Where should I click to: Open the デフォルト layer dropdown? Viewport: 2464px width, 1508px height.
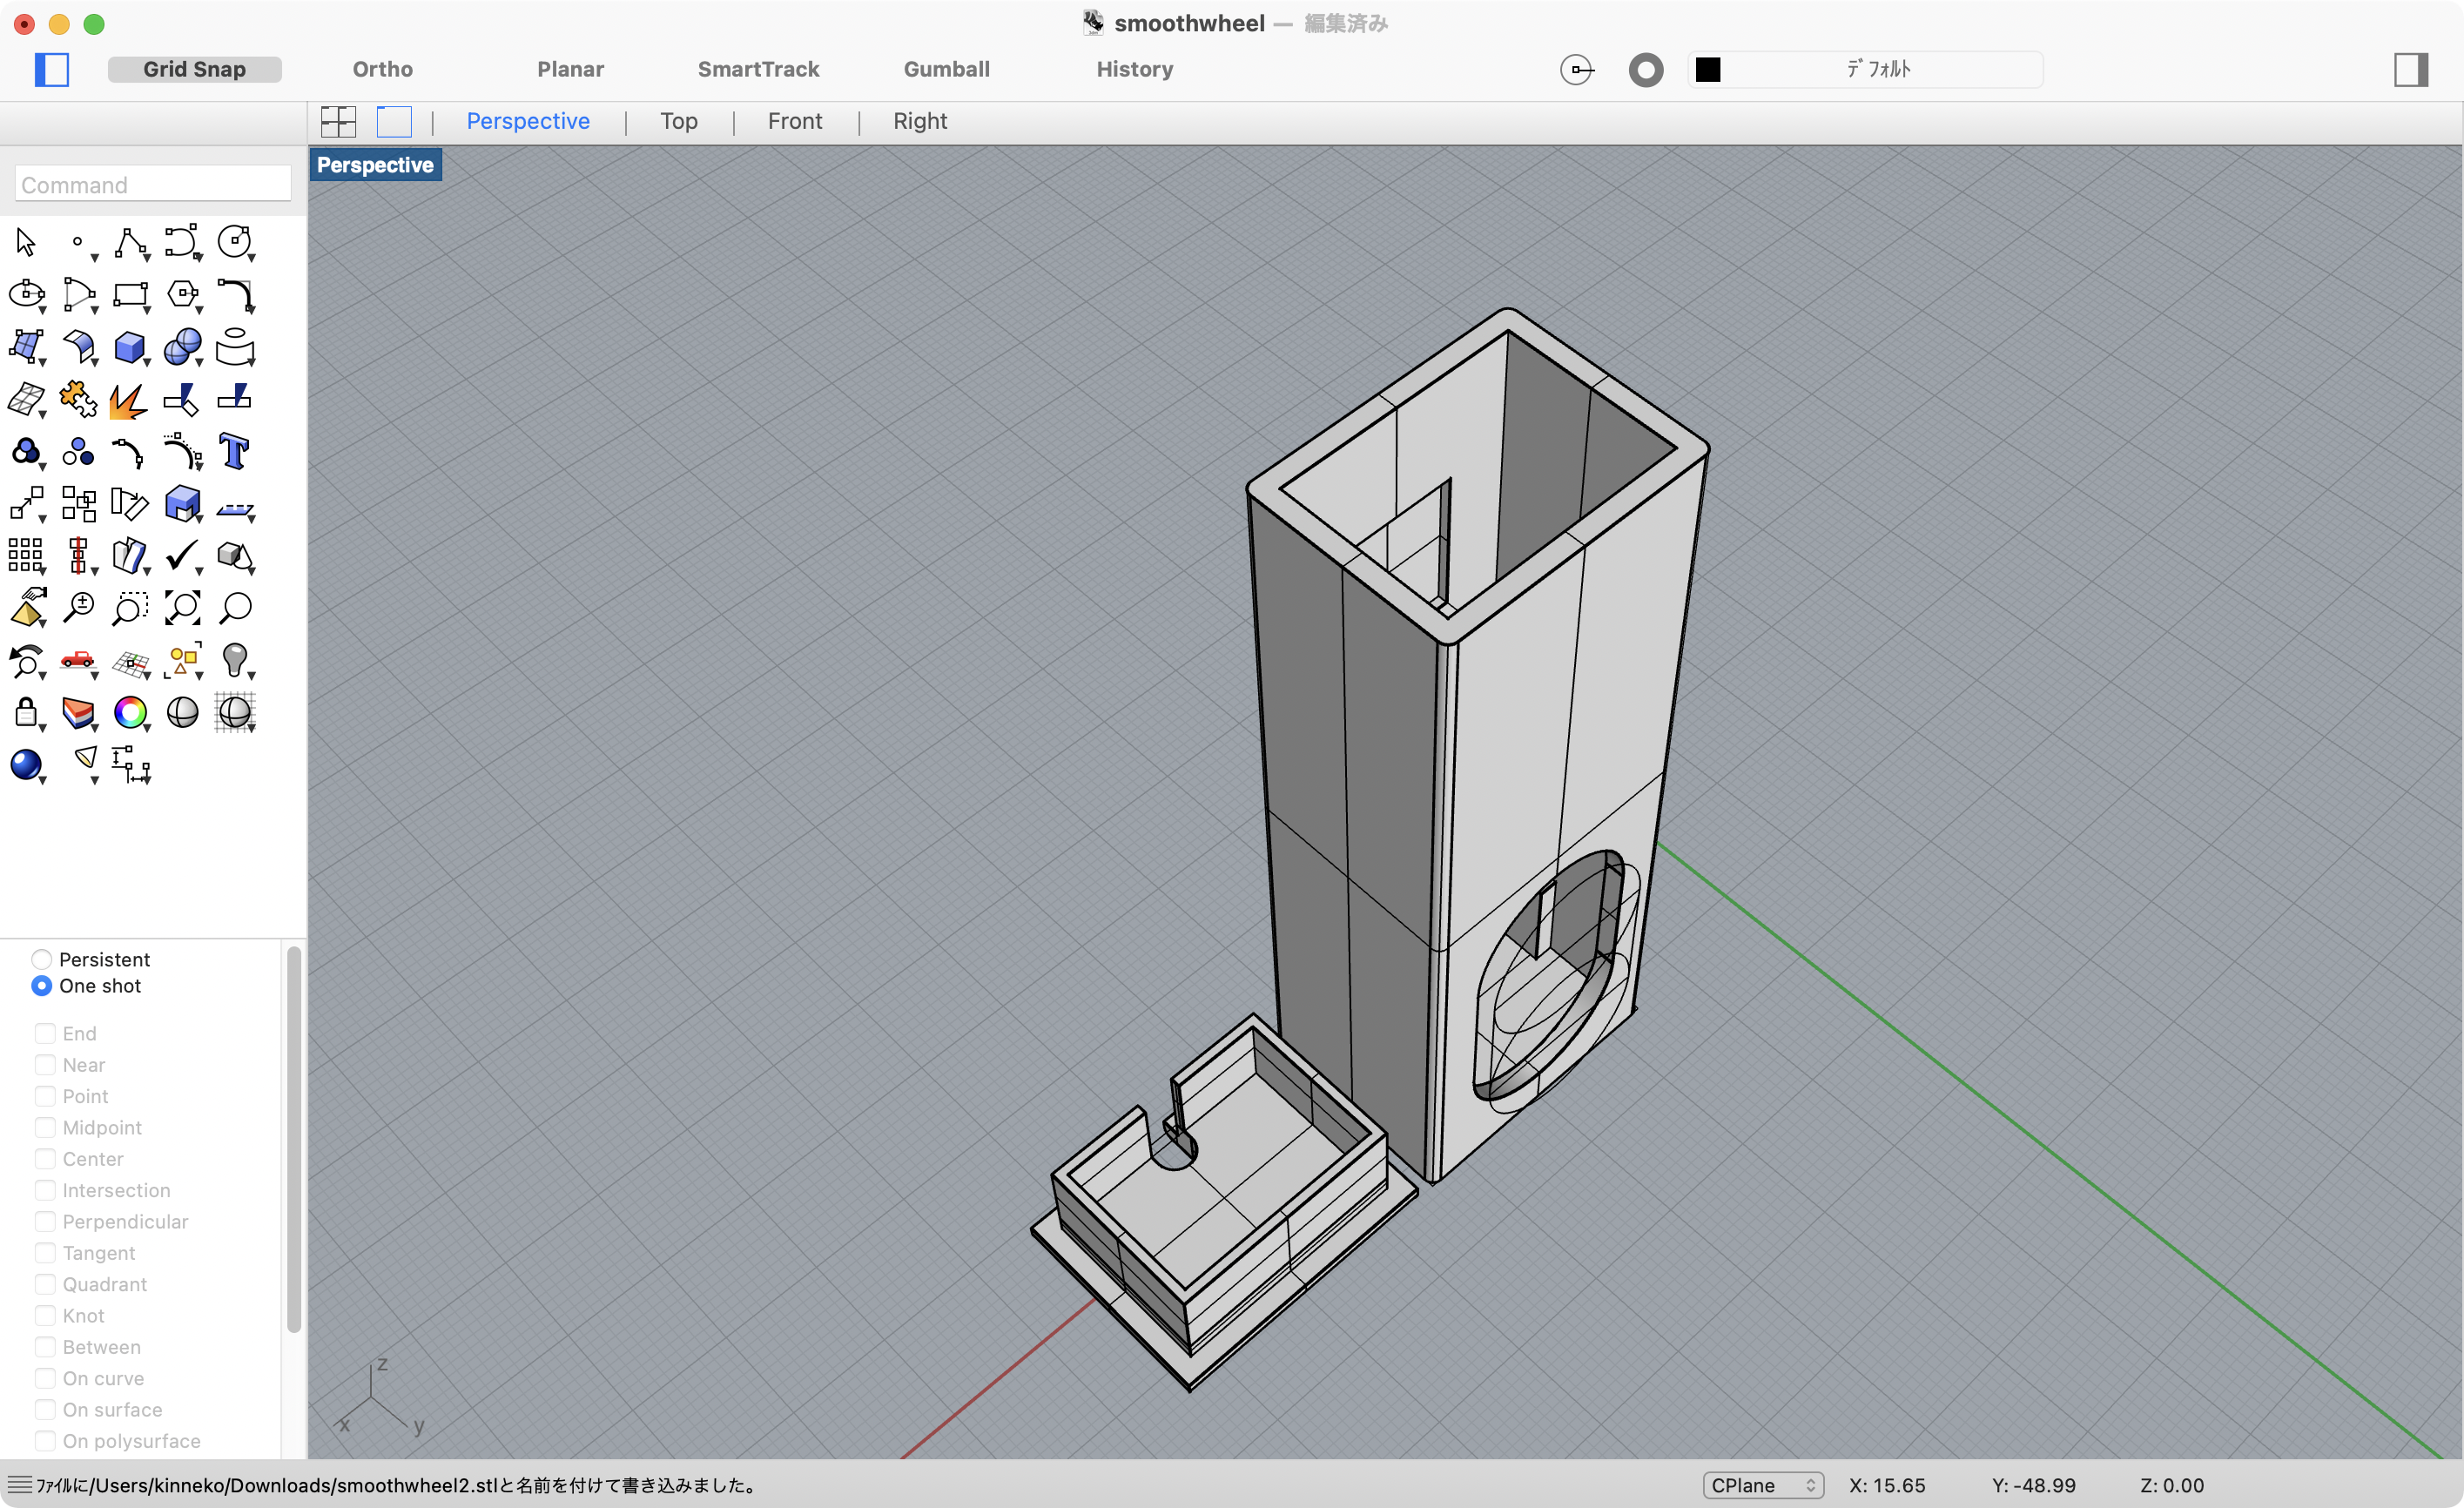1866,69
